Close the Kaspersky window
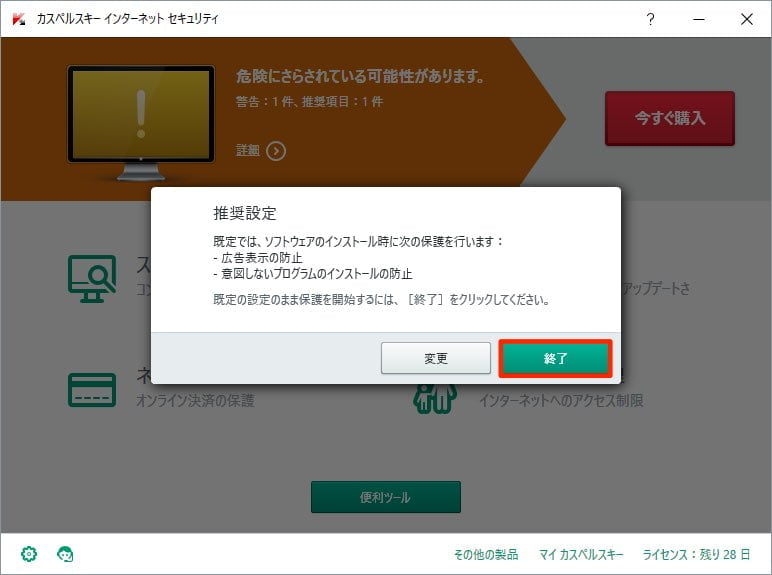 tap(747, 19)
